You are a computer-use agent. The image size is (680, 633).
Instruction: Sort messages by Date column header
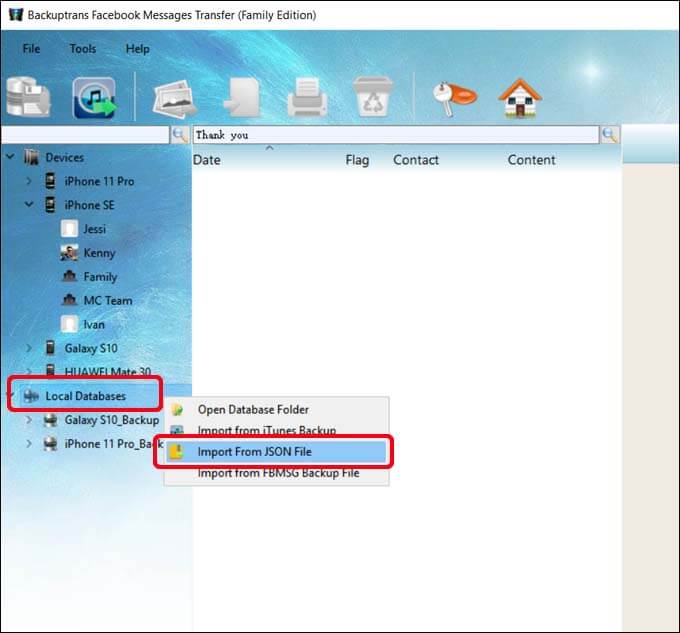pyautogui.click(x=207, y=160)
